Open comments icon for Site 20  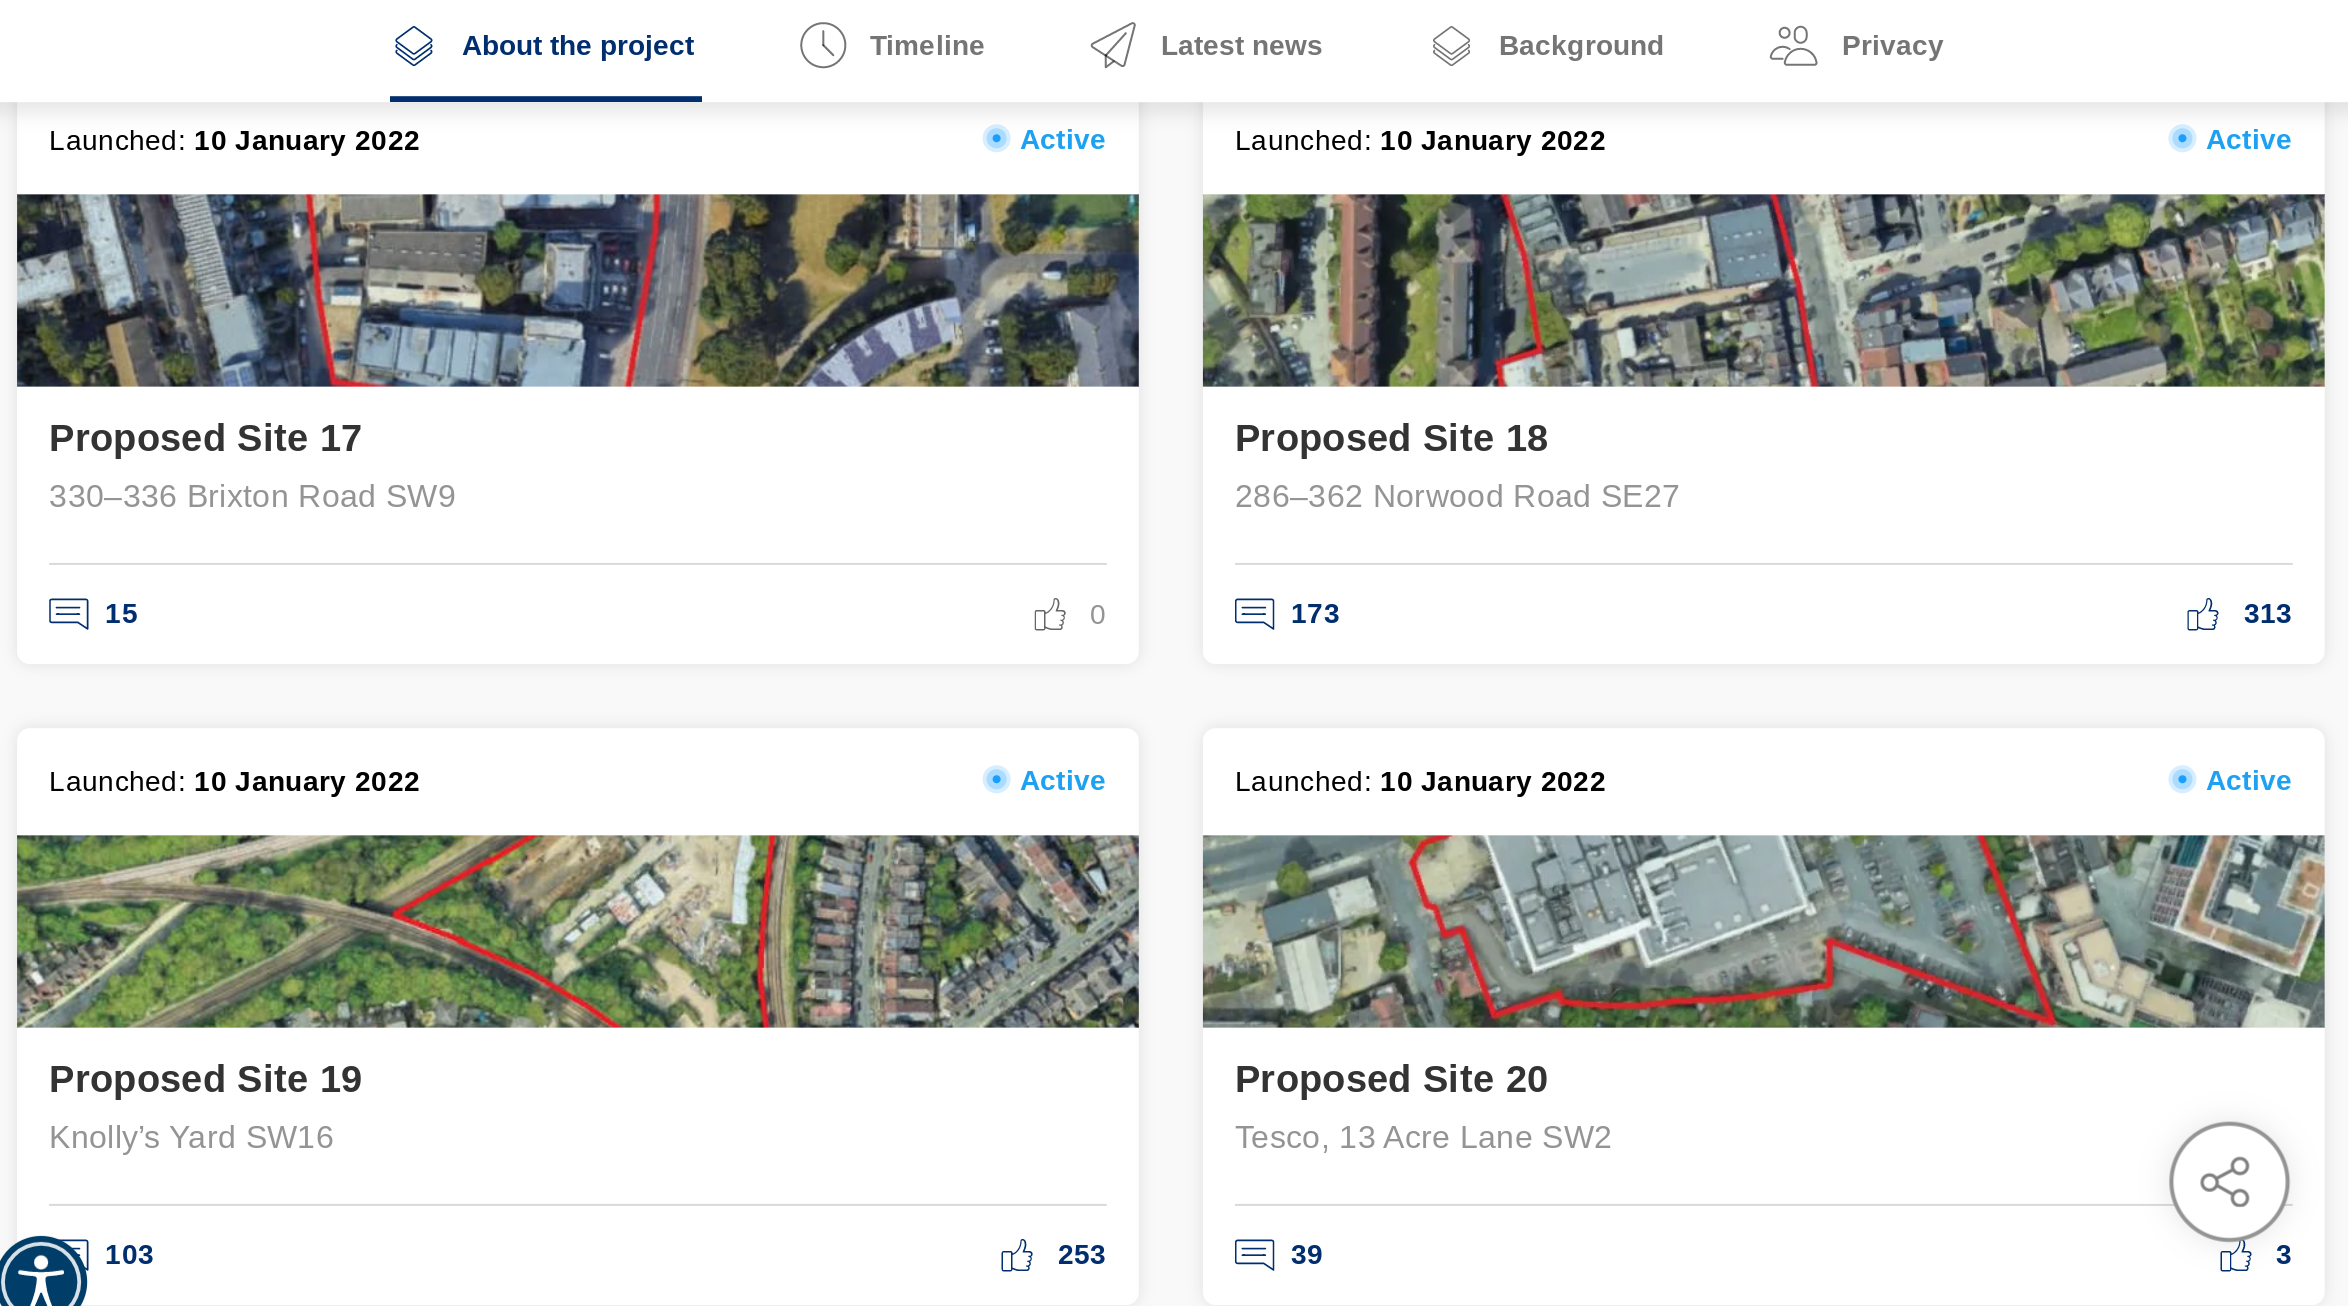[1255, 1254]
